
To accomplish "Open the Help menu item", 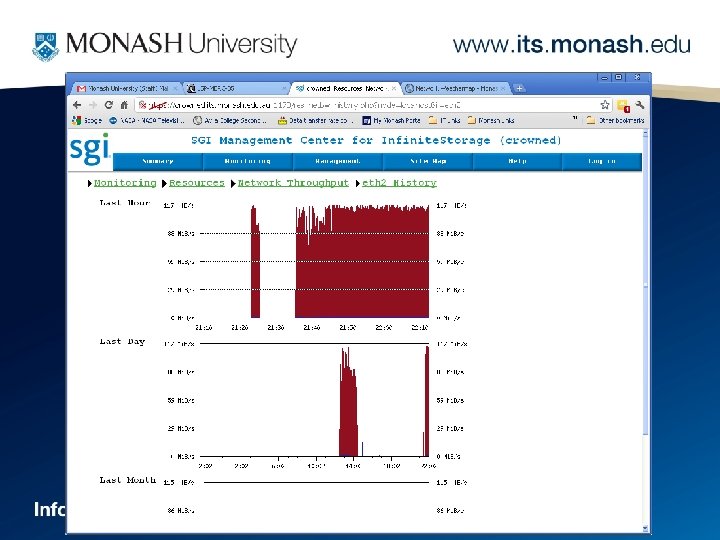I will click(517, 162).
